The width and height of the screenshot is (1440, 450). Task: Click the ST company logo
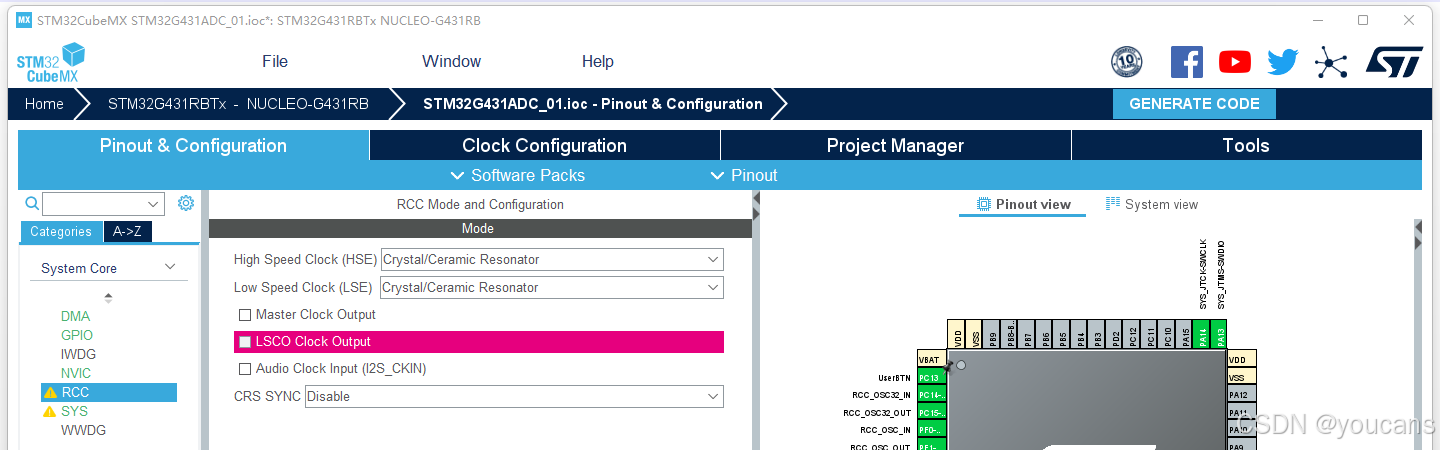click(1394, 61)
